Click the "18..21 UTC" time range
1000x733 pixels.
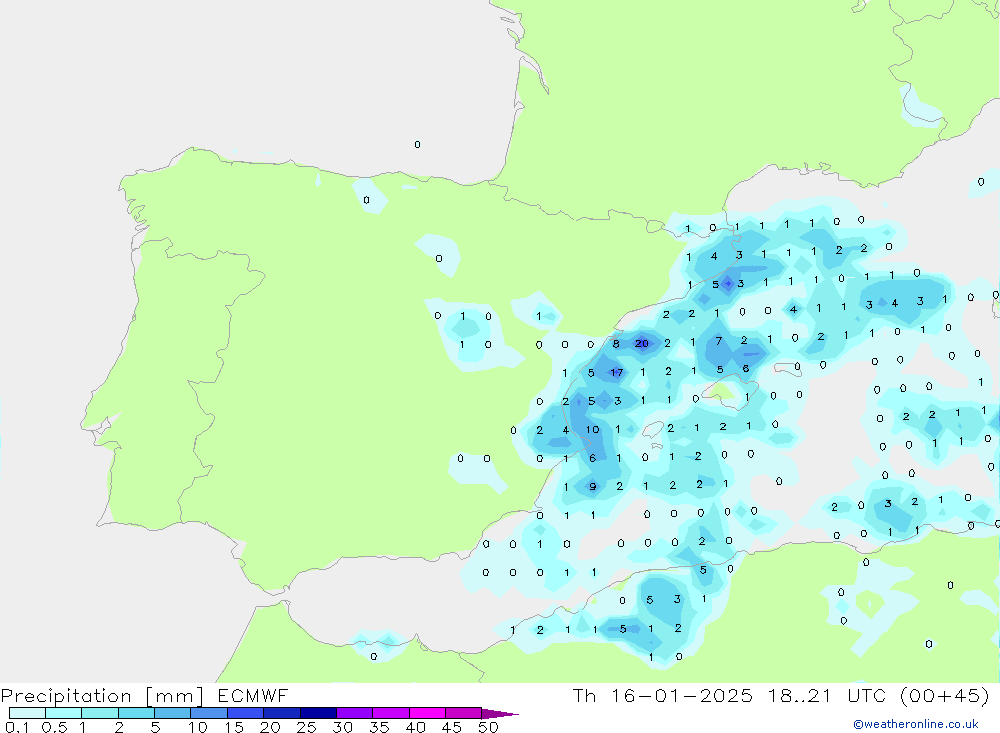816,696
